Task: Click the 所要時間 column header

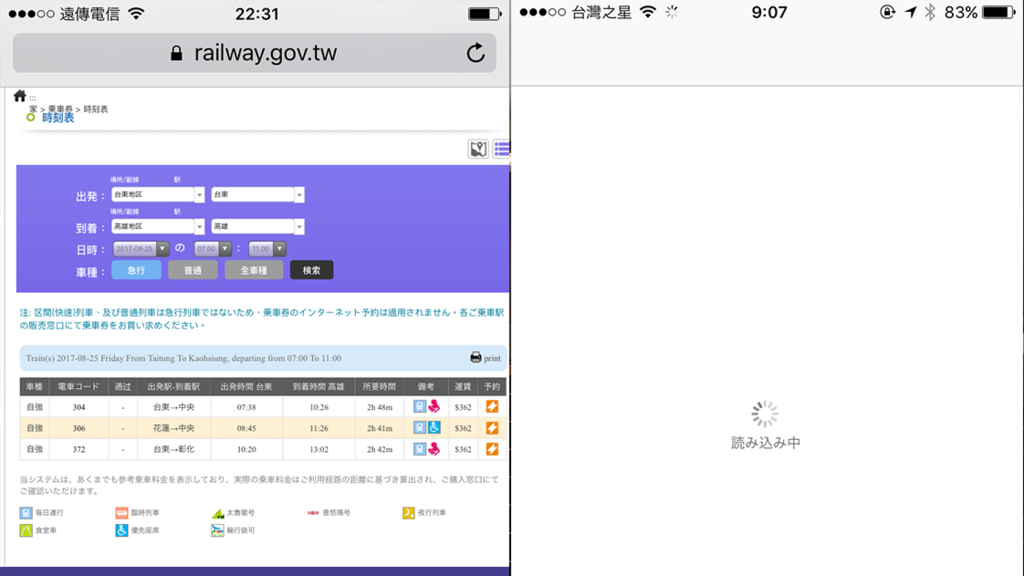Action: 379,387
